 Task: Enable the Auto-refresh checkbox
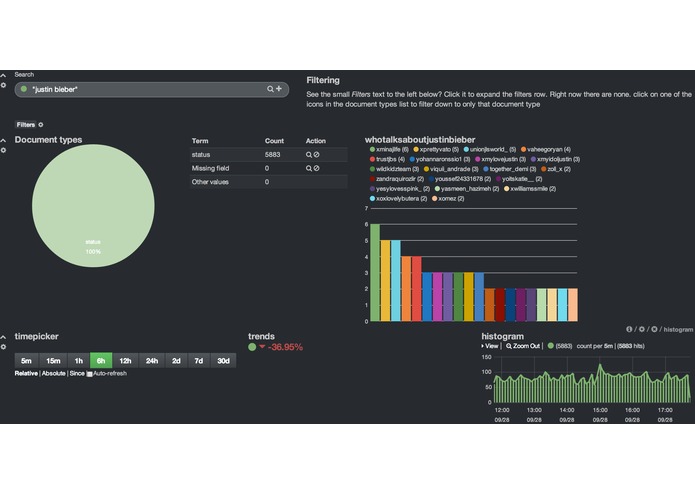(x=90, y=374)
